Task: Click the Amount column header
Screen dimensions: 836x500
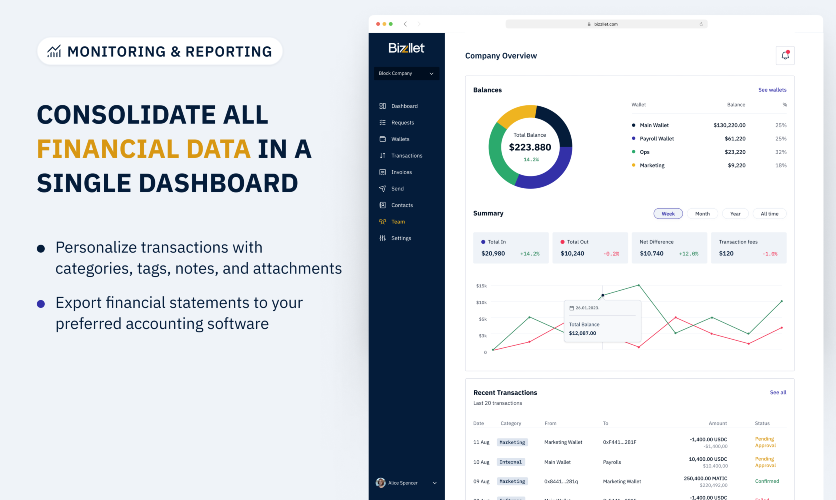Action: tap(718, 423)
